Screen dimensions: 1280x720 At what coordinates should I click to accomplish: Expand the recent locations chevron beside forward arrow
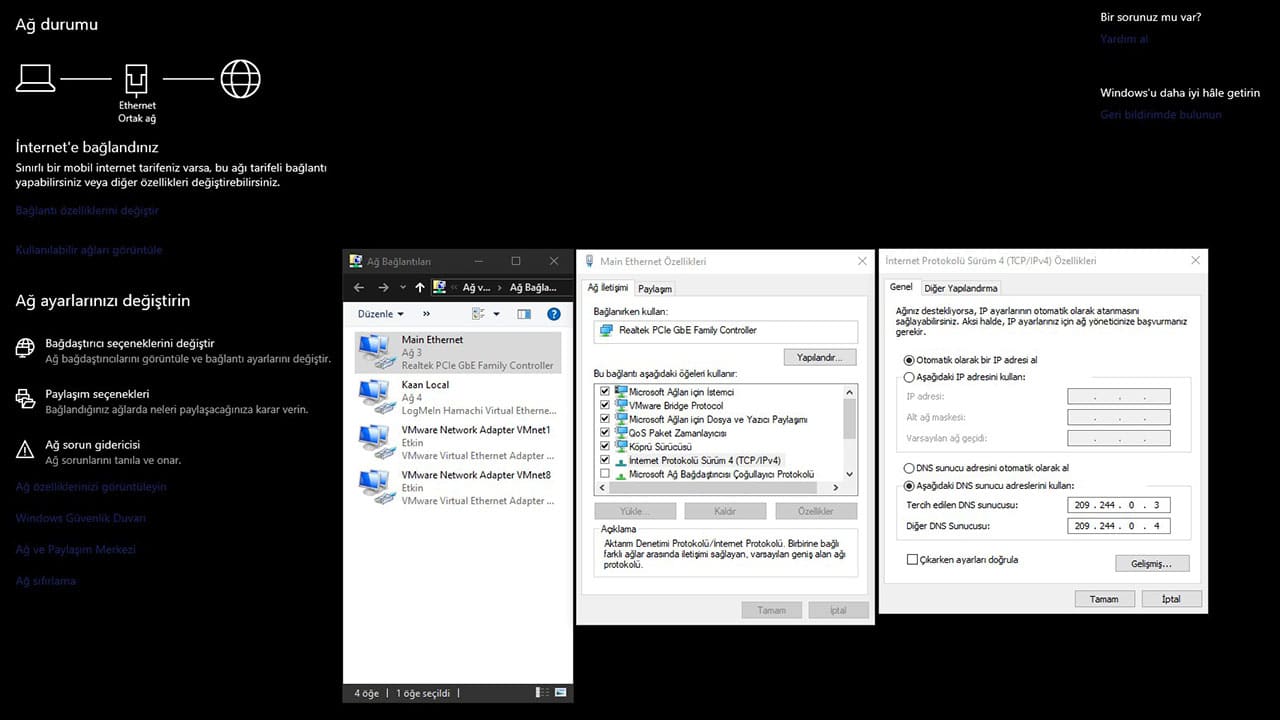(402, 288)
